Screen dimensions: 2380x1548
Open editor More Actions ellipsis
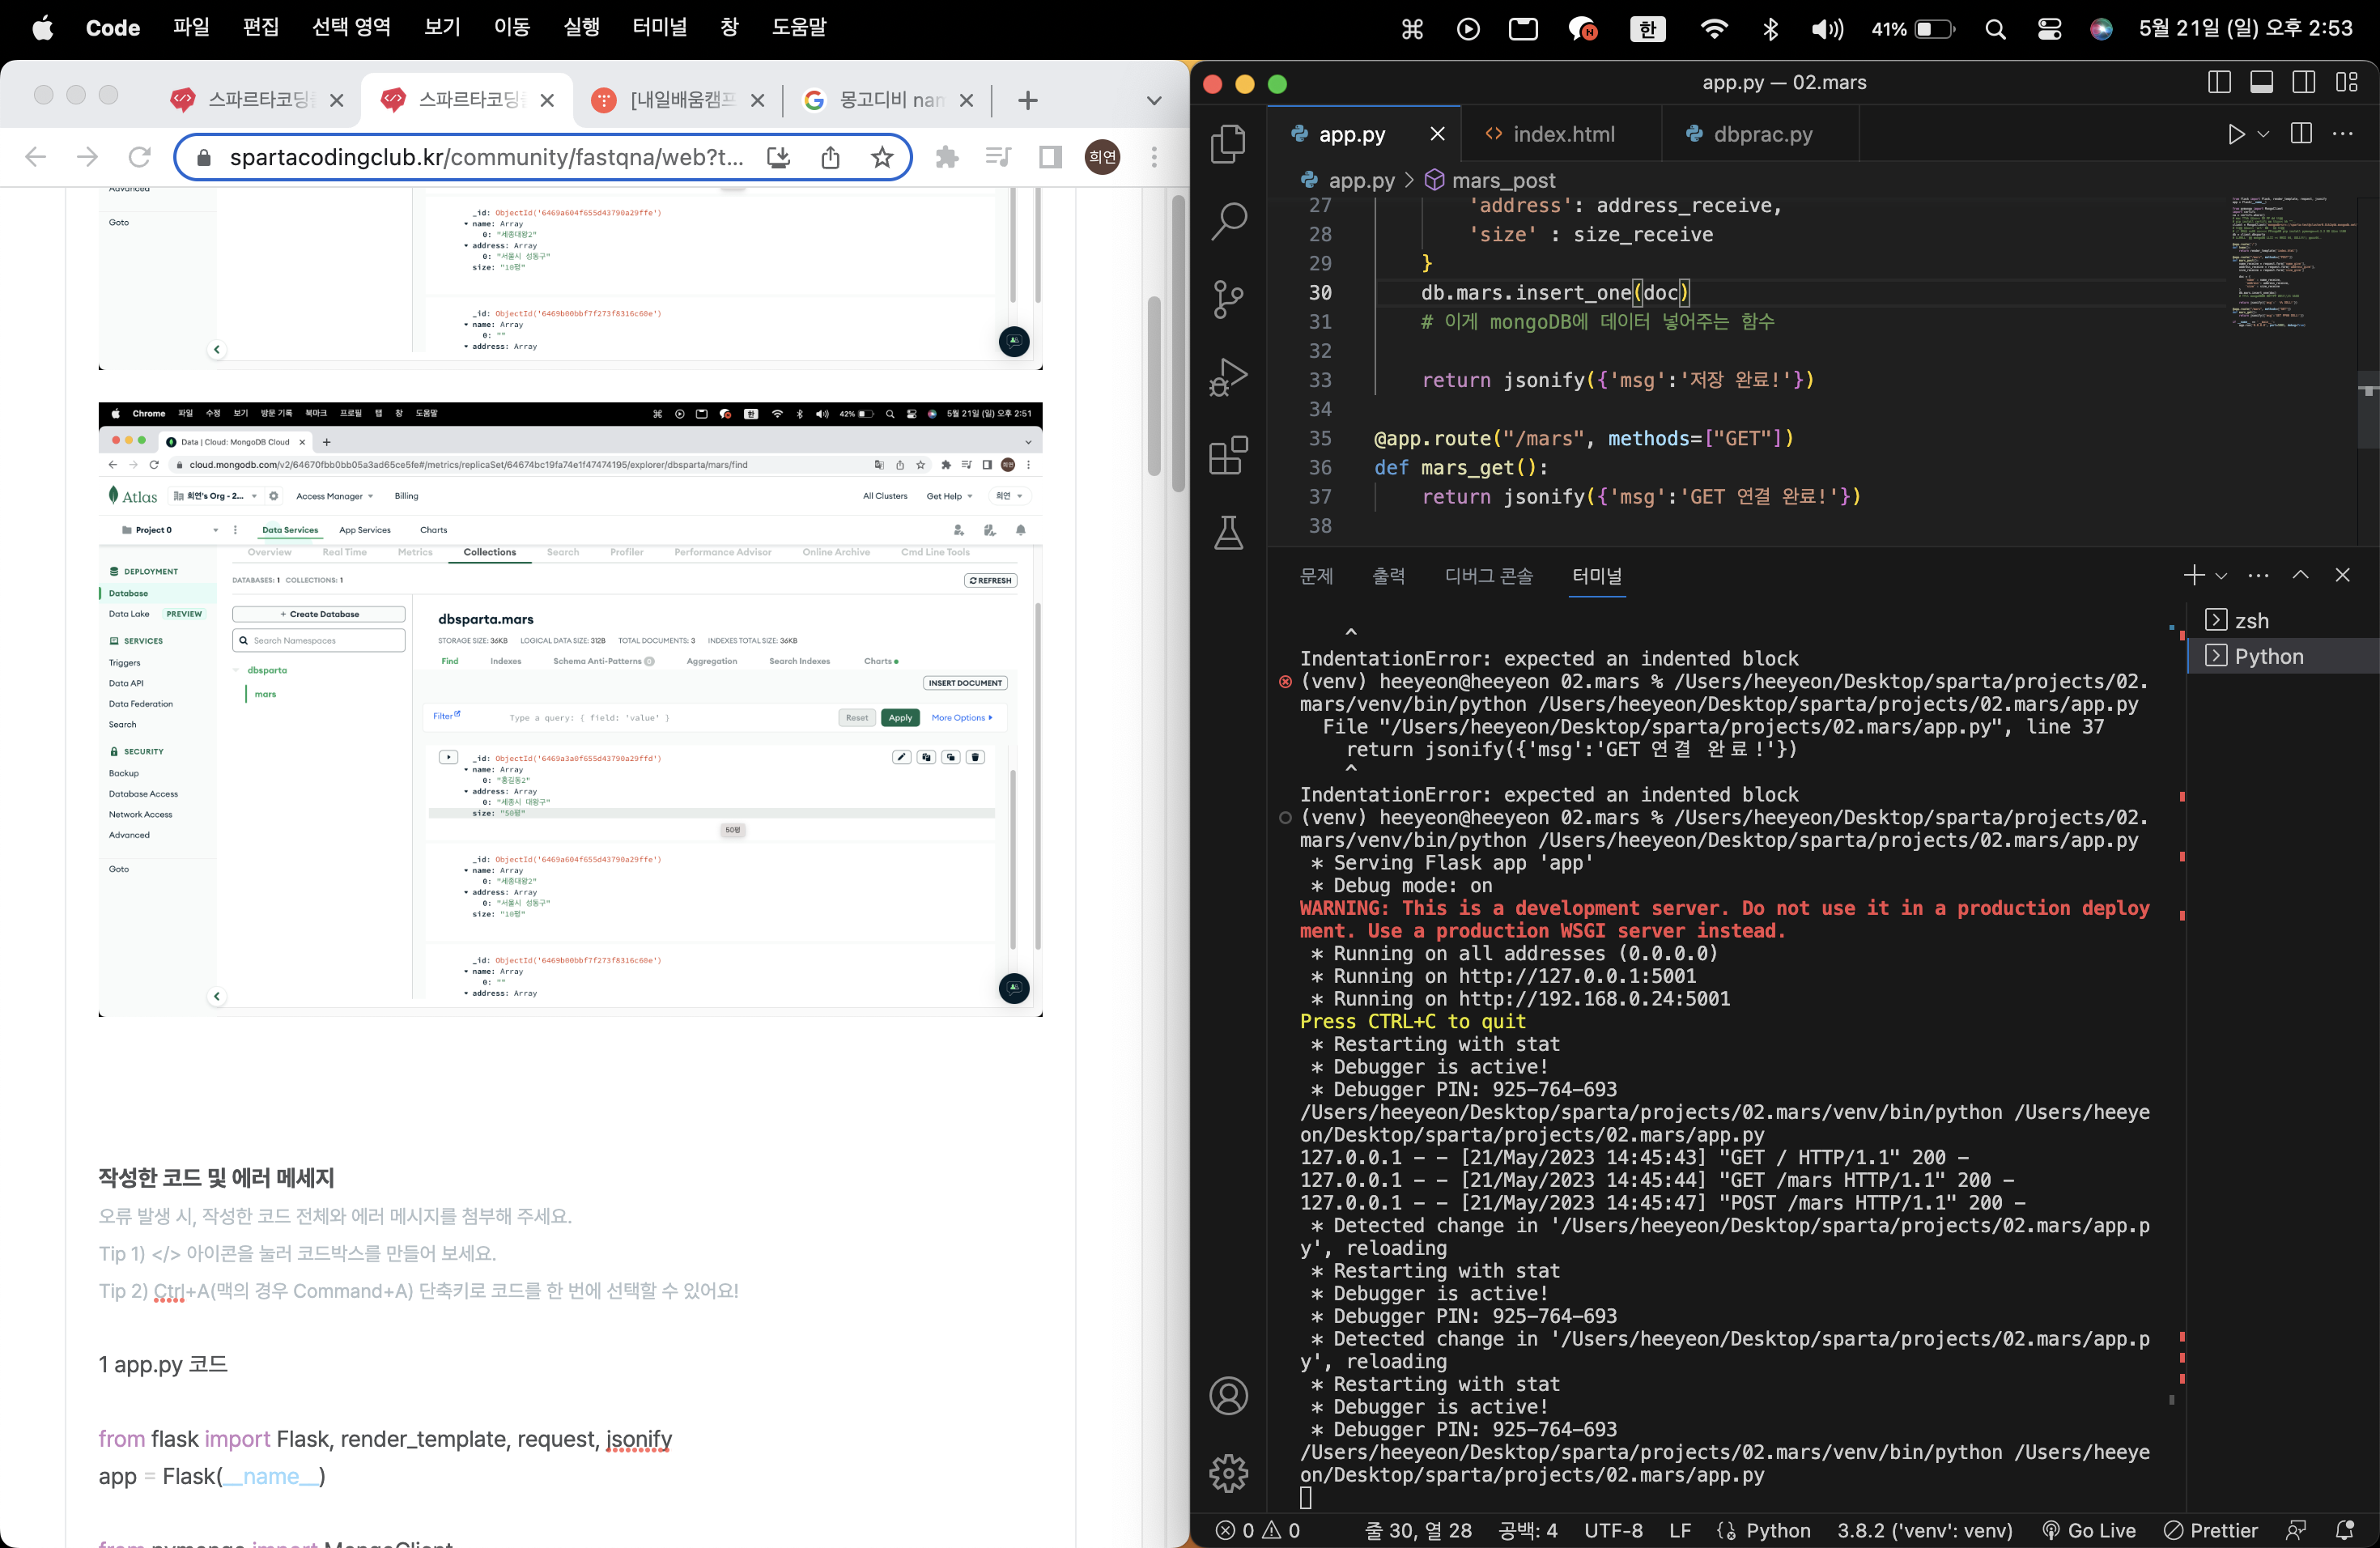[x=2342, y=134]
